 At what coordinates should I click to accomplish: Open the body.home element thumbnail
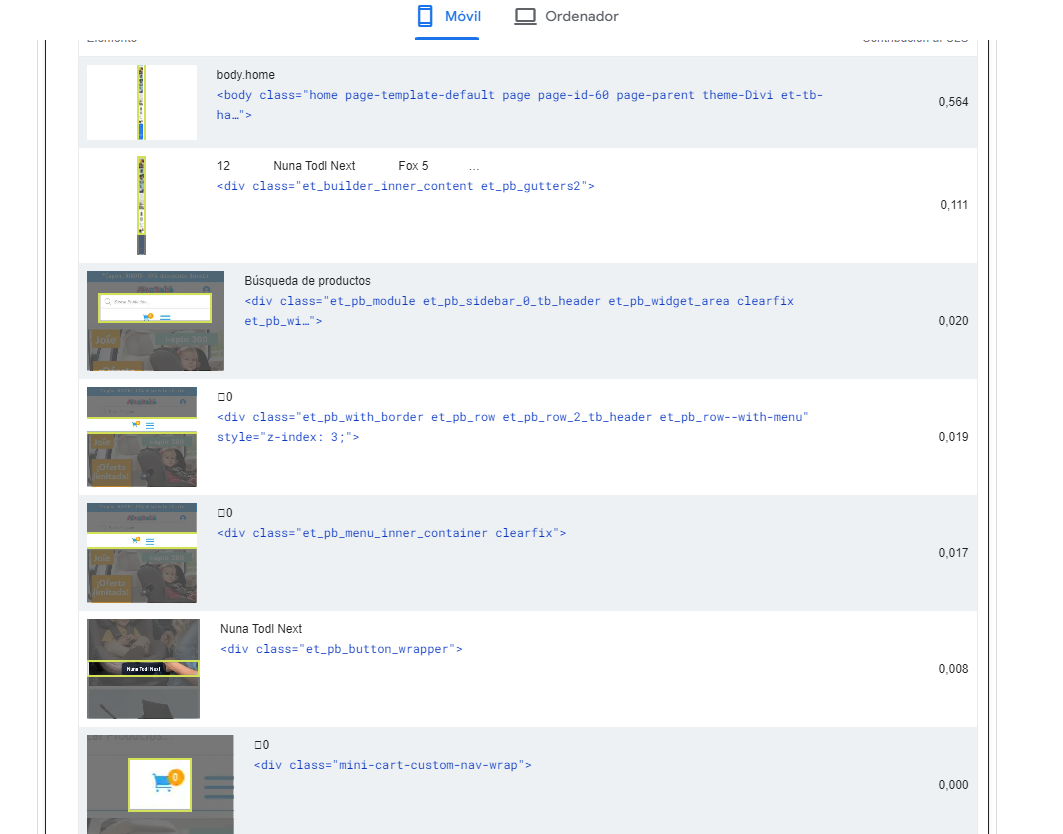(142, 102)
